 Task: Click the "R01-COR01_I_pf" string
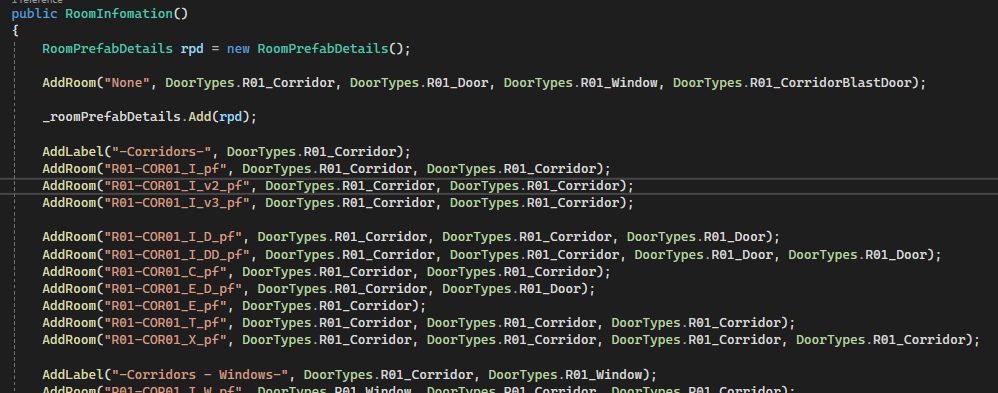[165, 169]
